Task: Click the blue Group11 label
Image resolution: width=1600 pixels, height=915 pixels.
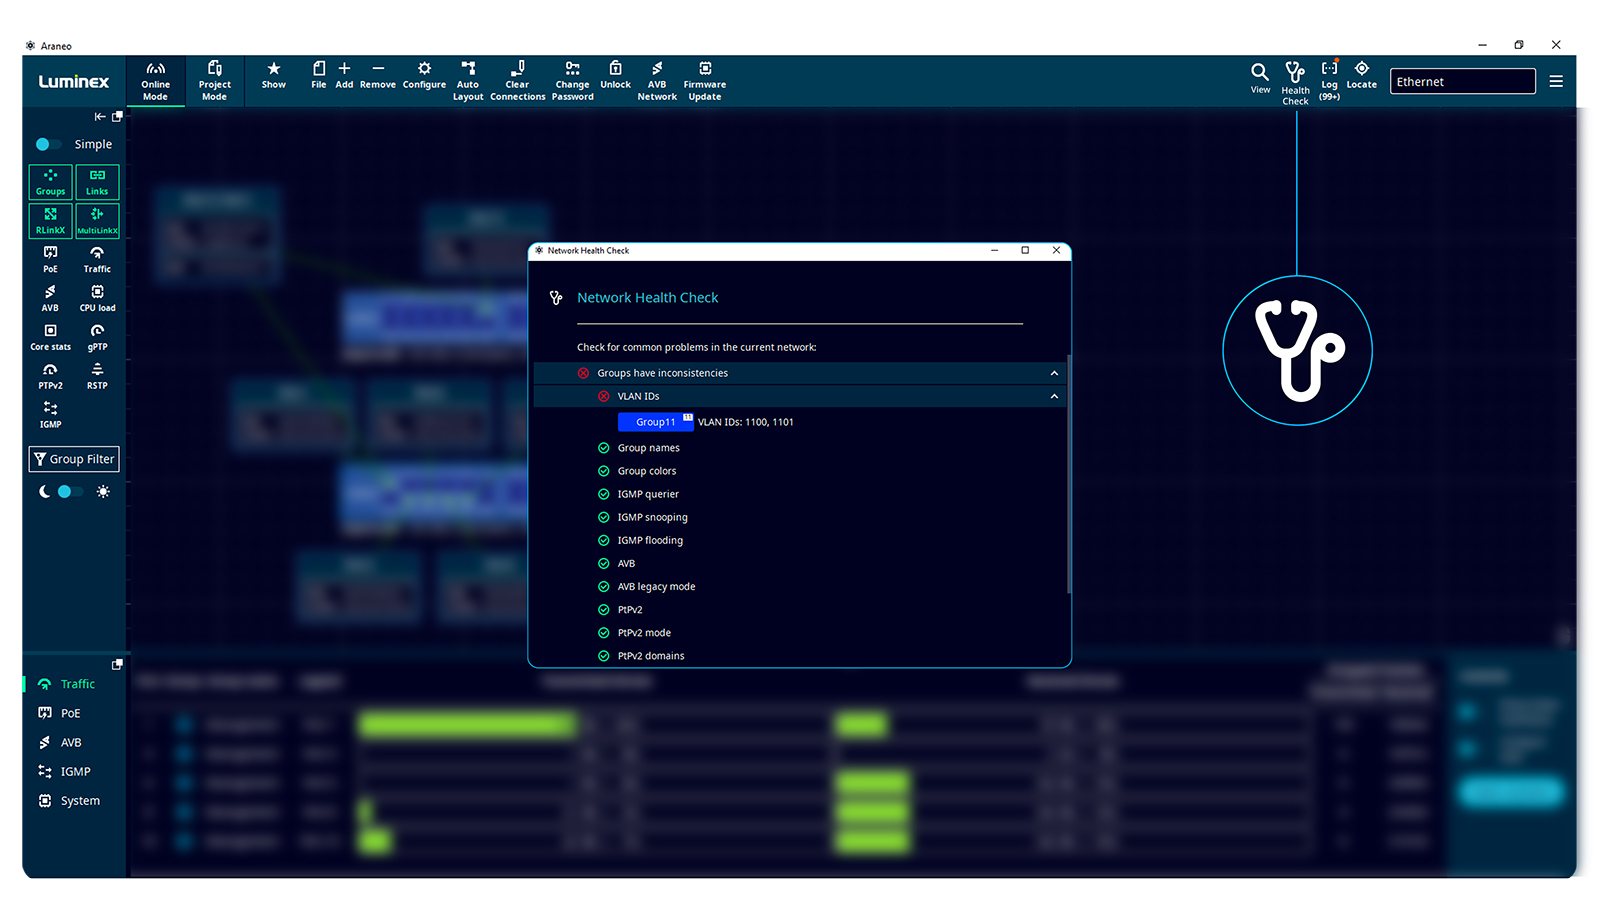Action: click(x=655, y=422)
